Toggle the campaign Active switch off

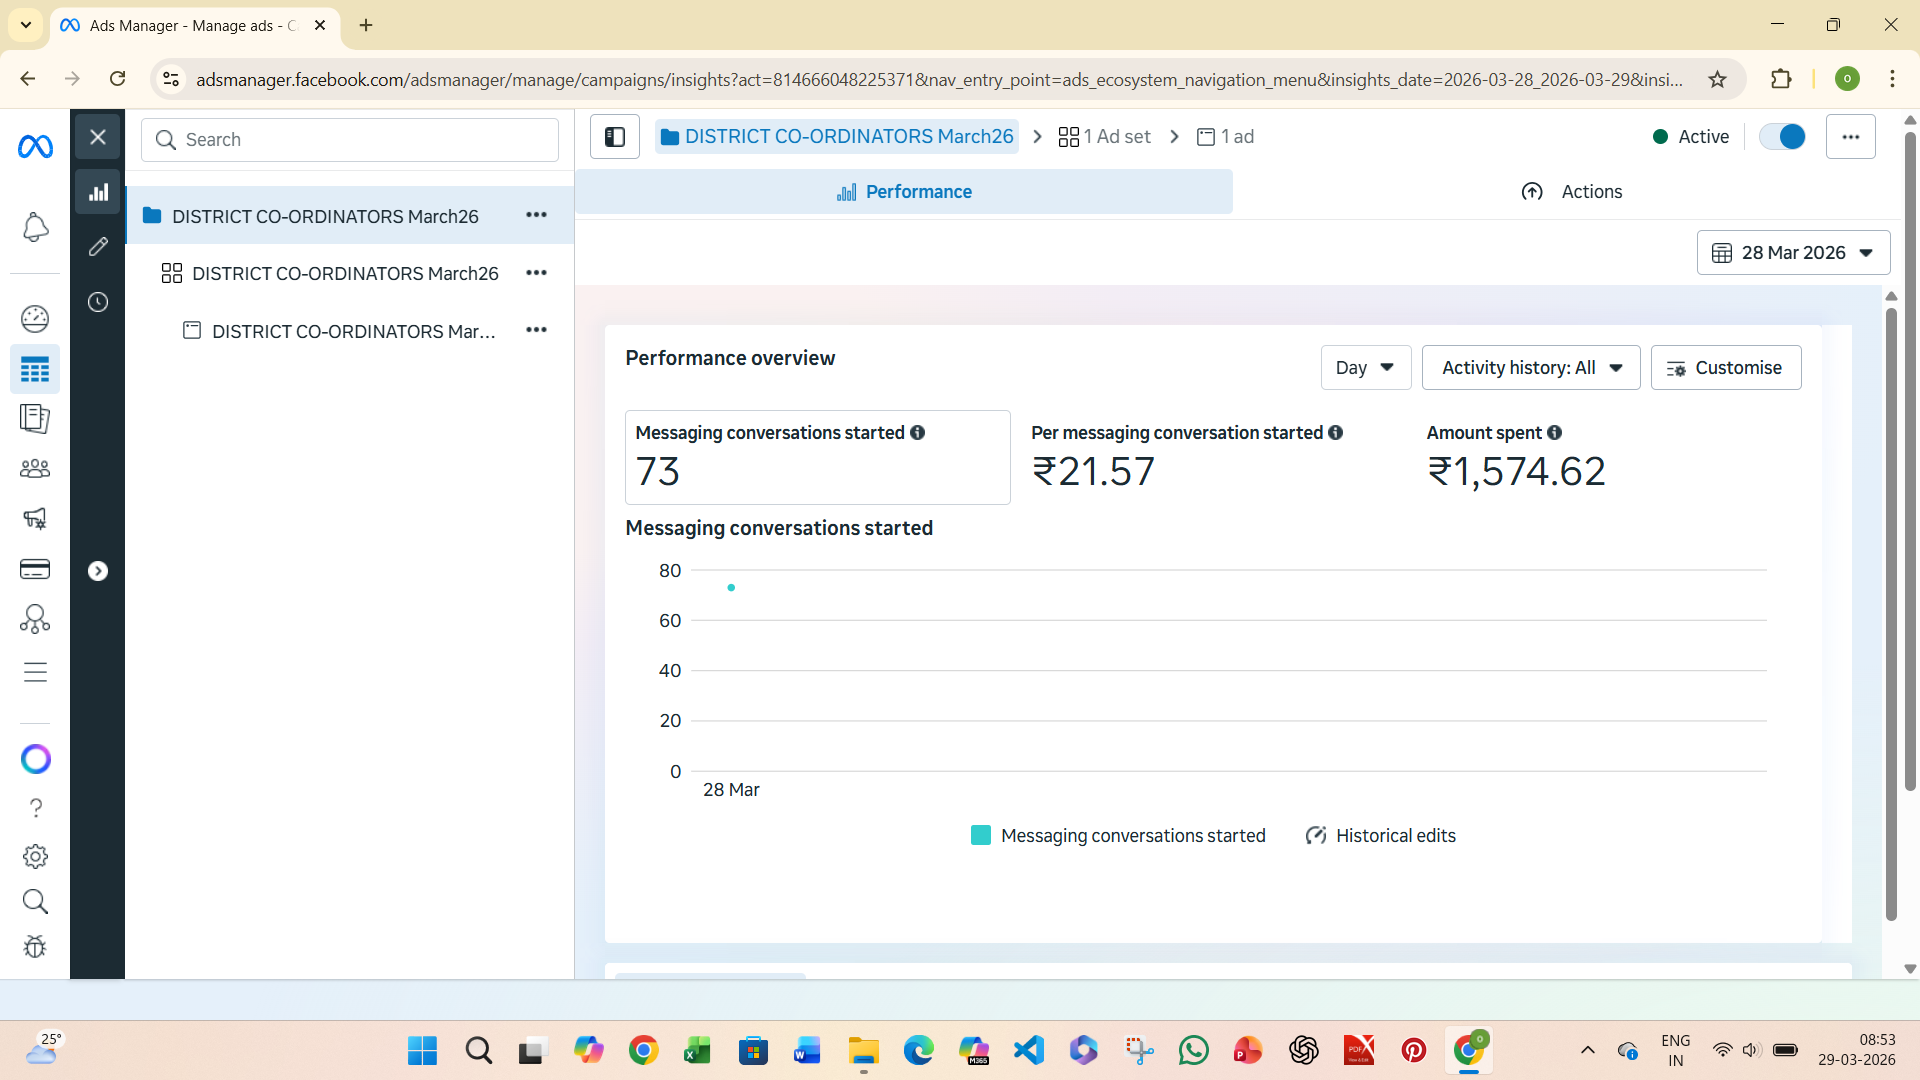[x=1782, y=137]
